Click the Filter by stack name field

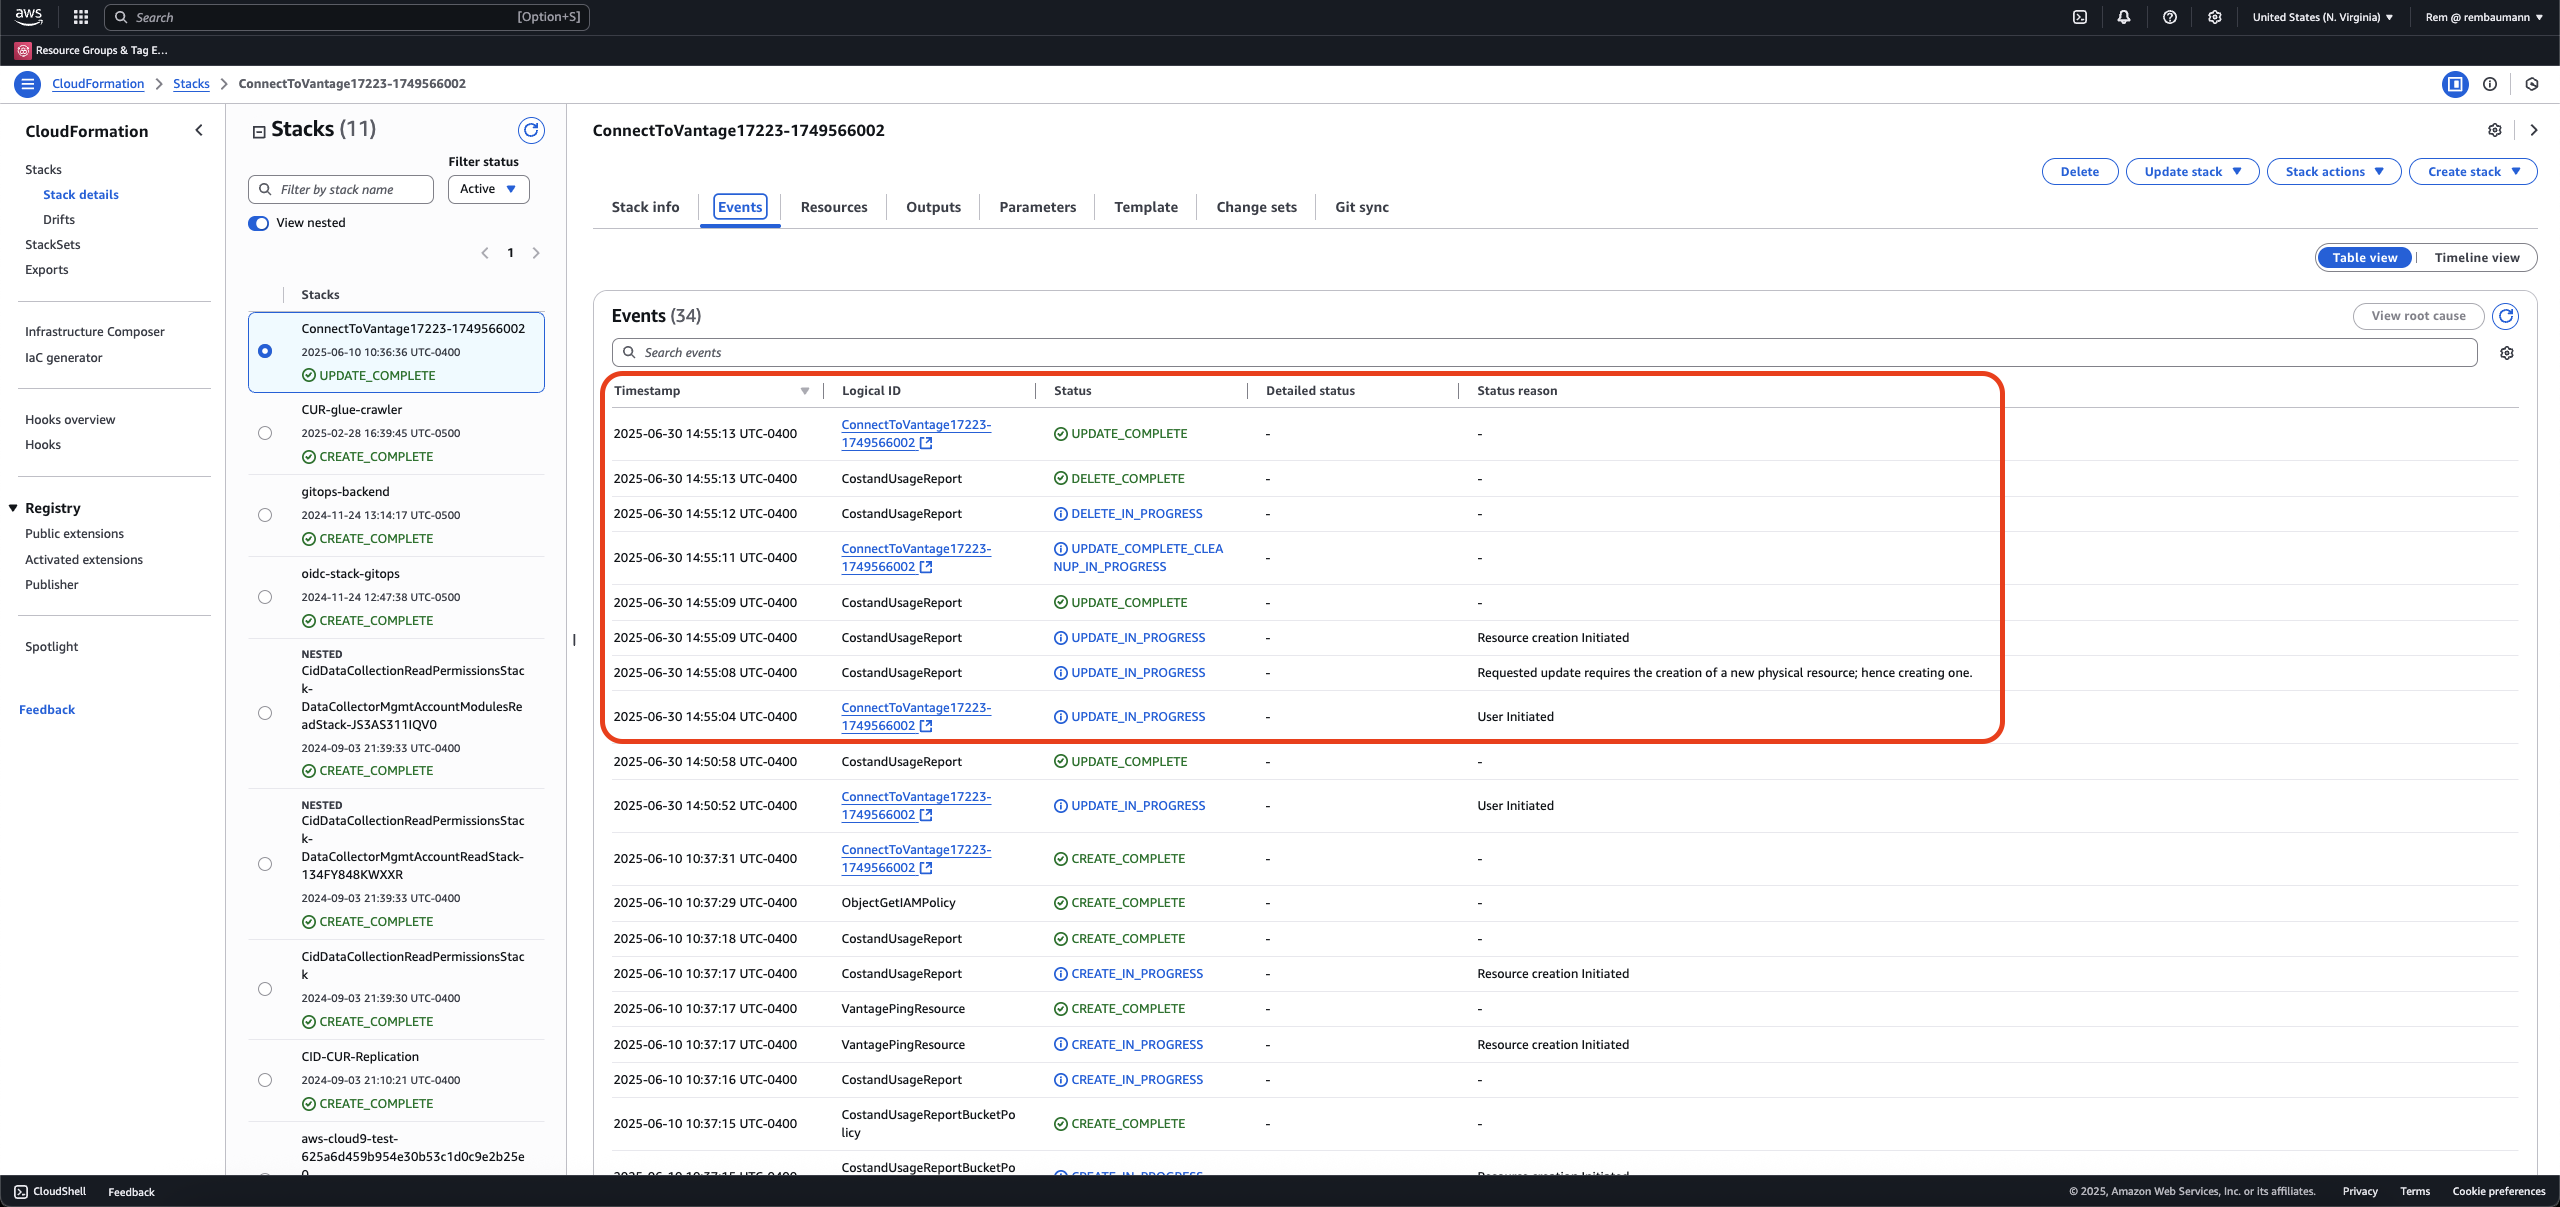[x=341, y=189]
